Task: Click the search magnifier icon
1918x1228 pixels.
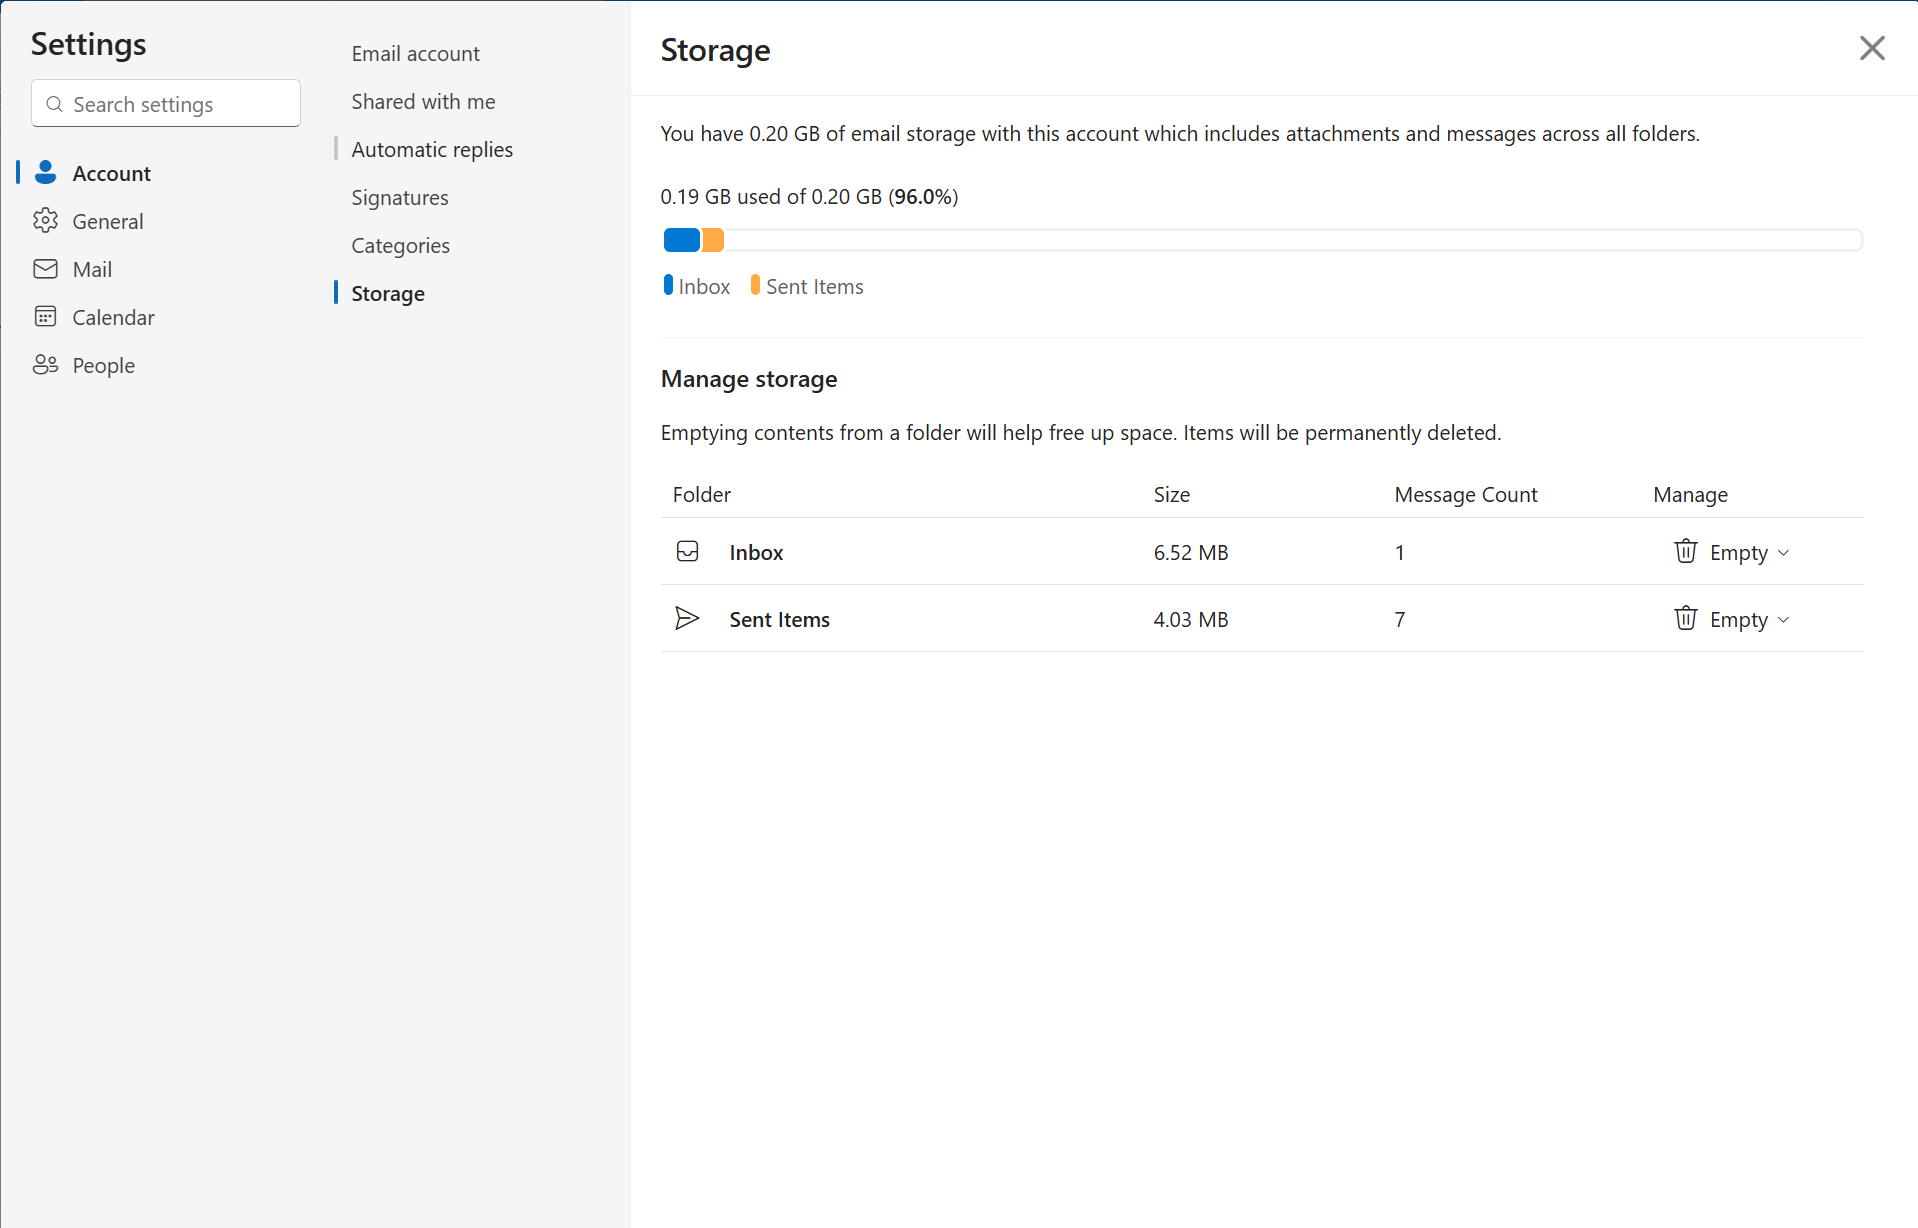Action: point(55,104)
